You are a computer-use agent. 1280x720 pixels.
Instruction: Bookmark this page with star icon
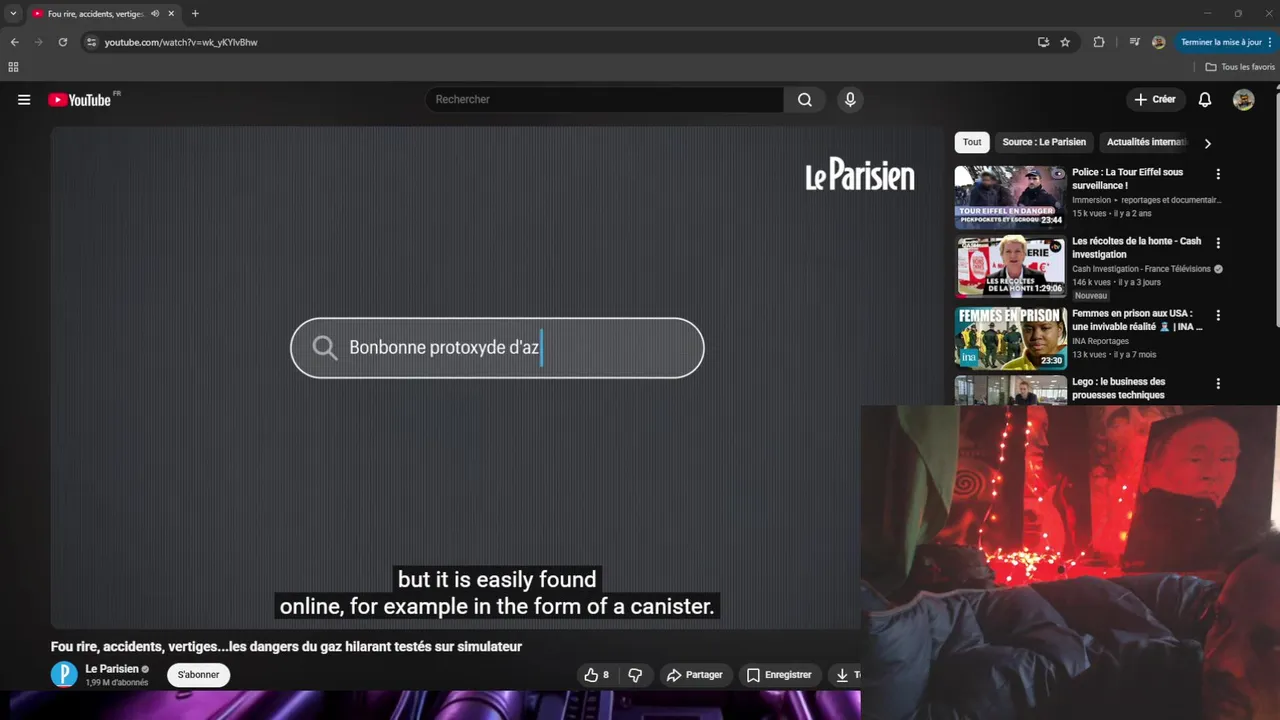1065,42
